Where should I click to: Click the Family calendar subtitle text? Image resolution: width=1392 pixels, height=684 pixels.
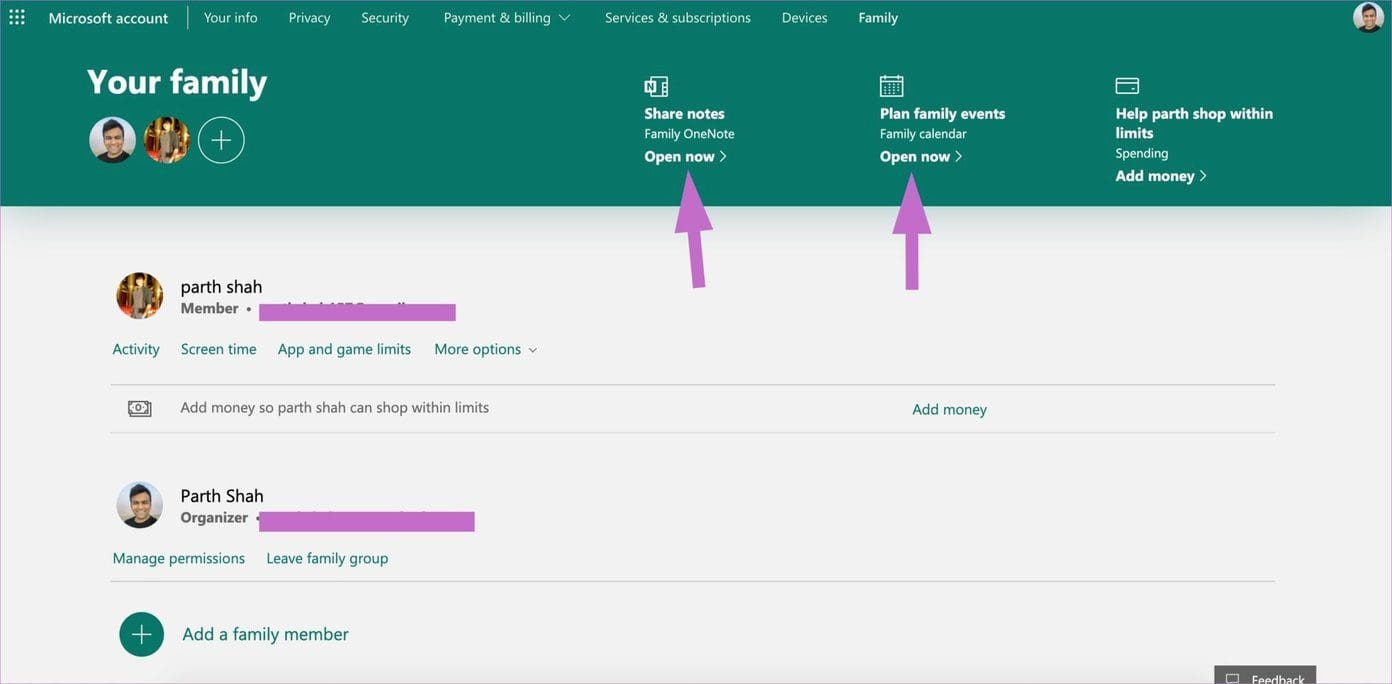[923, 134]
